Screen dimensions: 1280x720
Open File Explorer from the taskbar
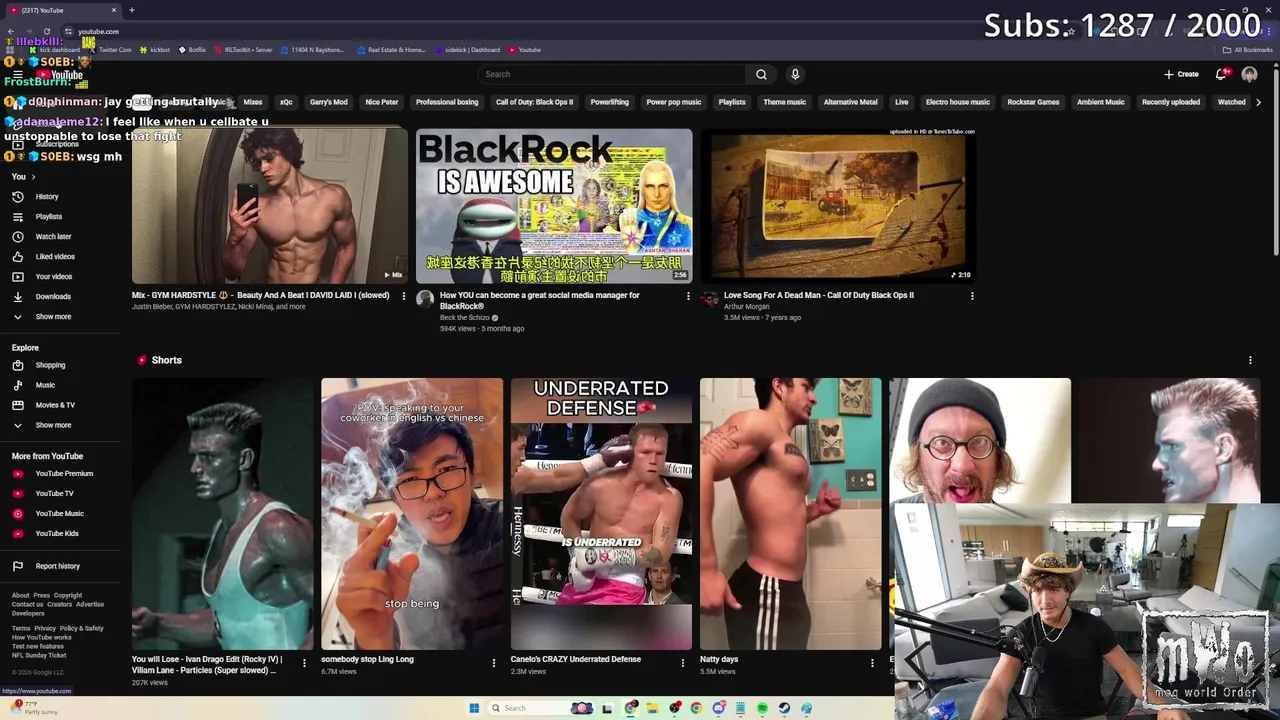[652, 708]
